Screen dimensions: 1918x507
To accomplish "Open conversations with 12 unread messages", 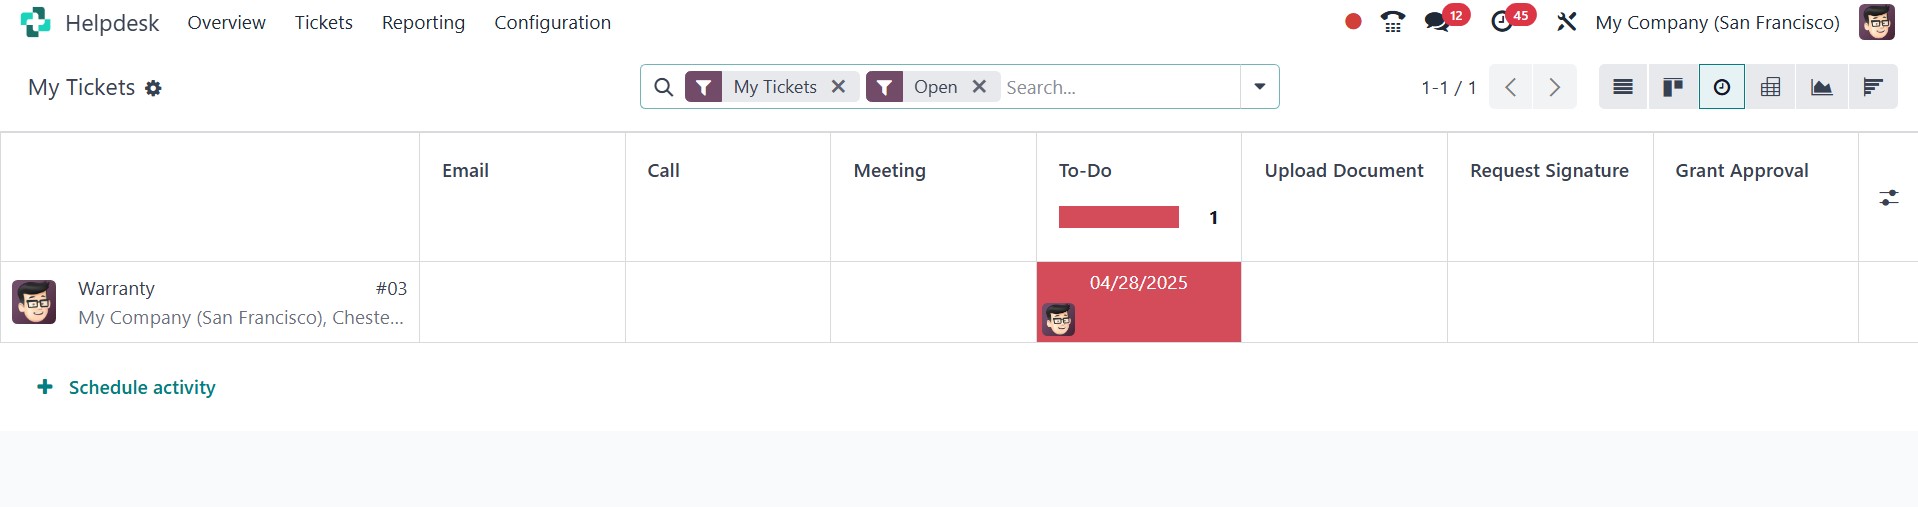I will click(x=1438, y=22).
